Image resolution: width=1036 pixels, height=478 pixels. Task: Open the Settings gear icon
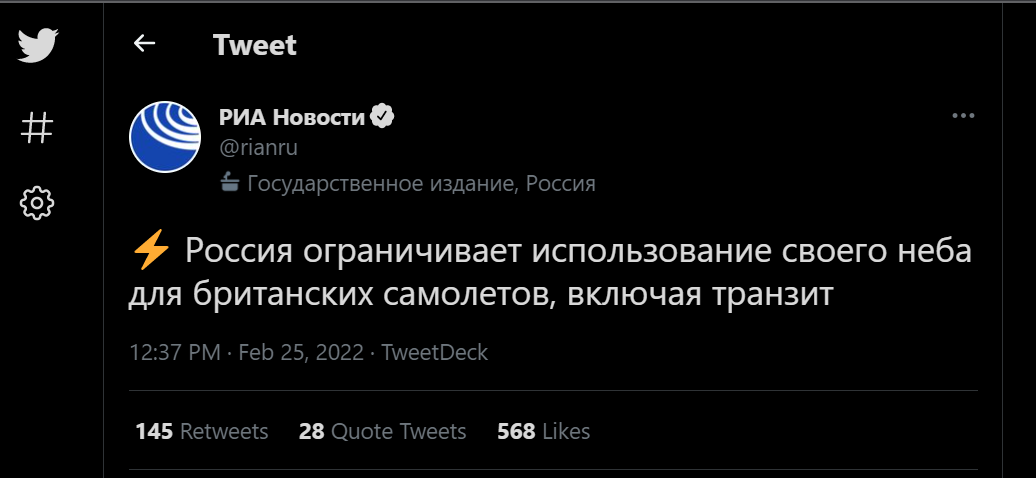[38, 203]
